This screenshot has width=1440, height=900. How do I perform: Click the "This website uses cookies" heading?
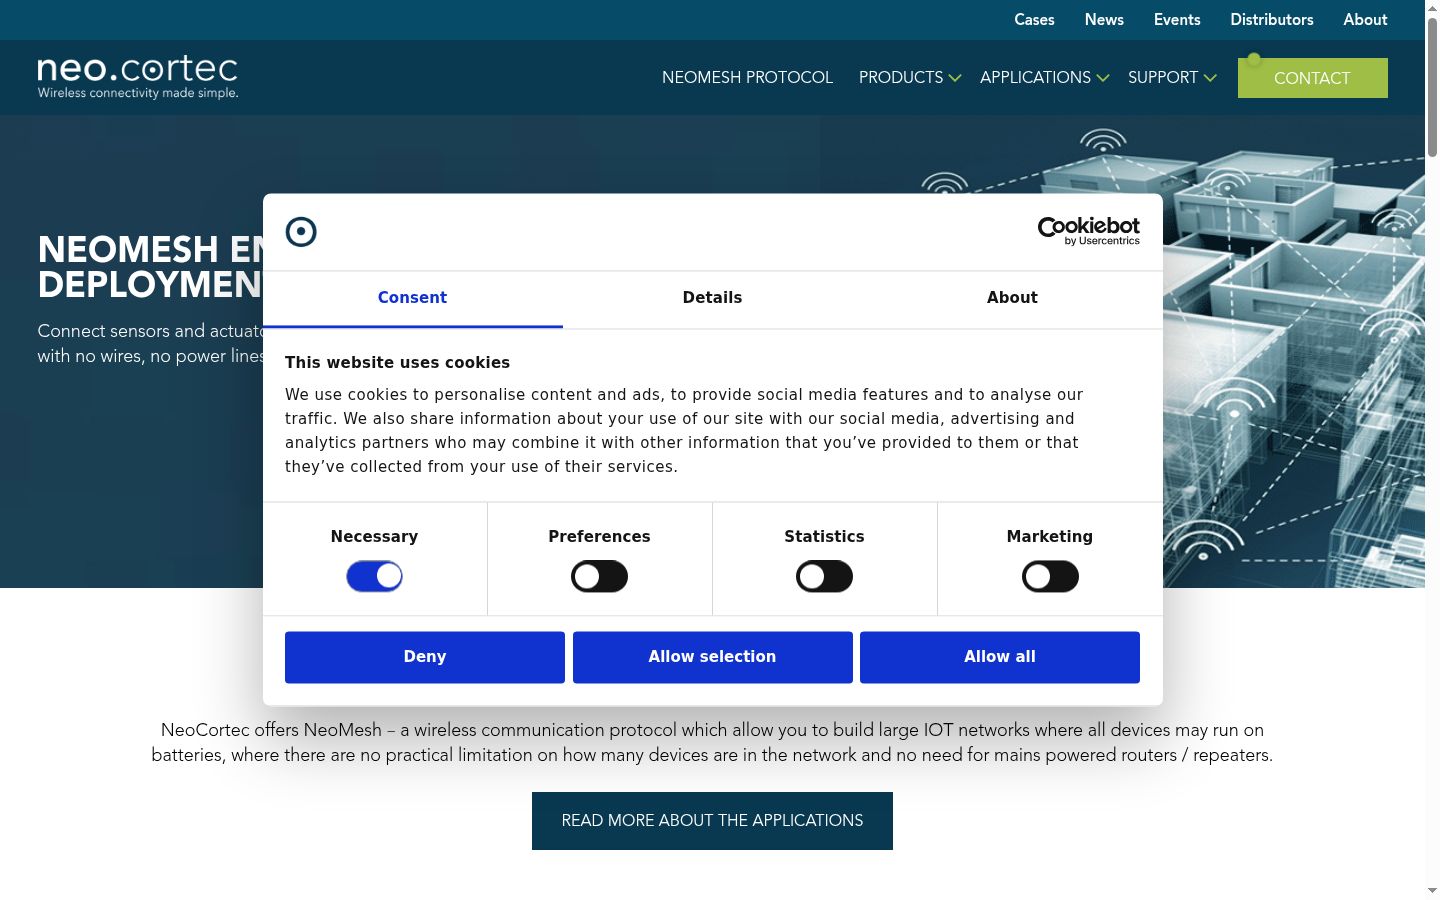(x=397, y=363)
